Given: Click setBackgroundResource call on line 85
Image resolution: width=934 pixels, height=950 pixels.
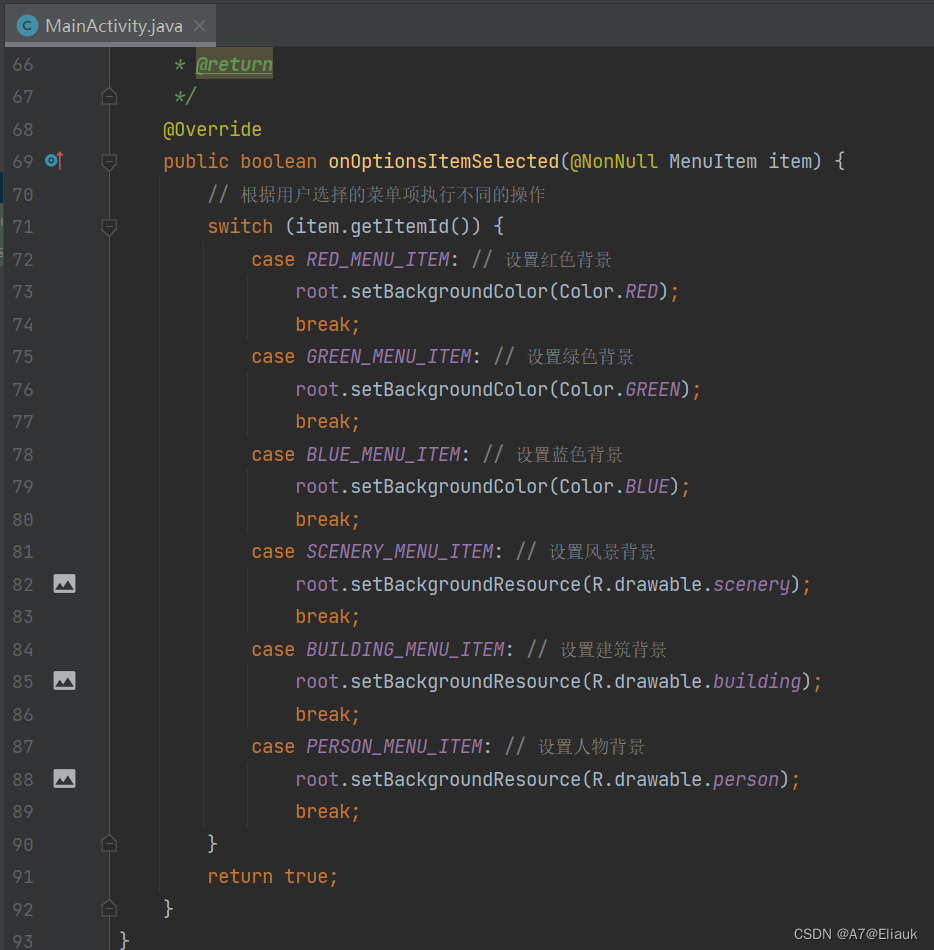Looking at the screenshot, I should click(x=465, y=682).
